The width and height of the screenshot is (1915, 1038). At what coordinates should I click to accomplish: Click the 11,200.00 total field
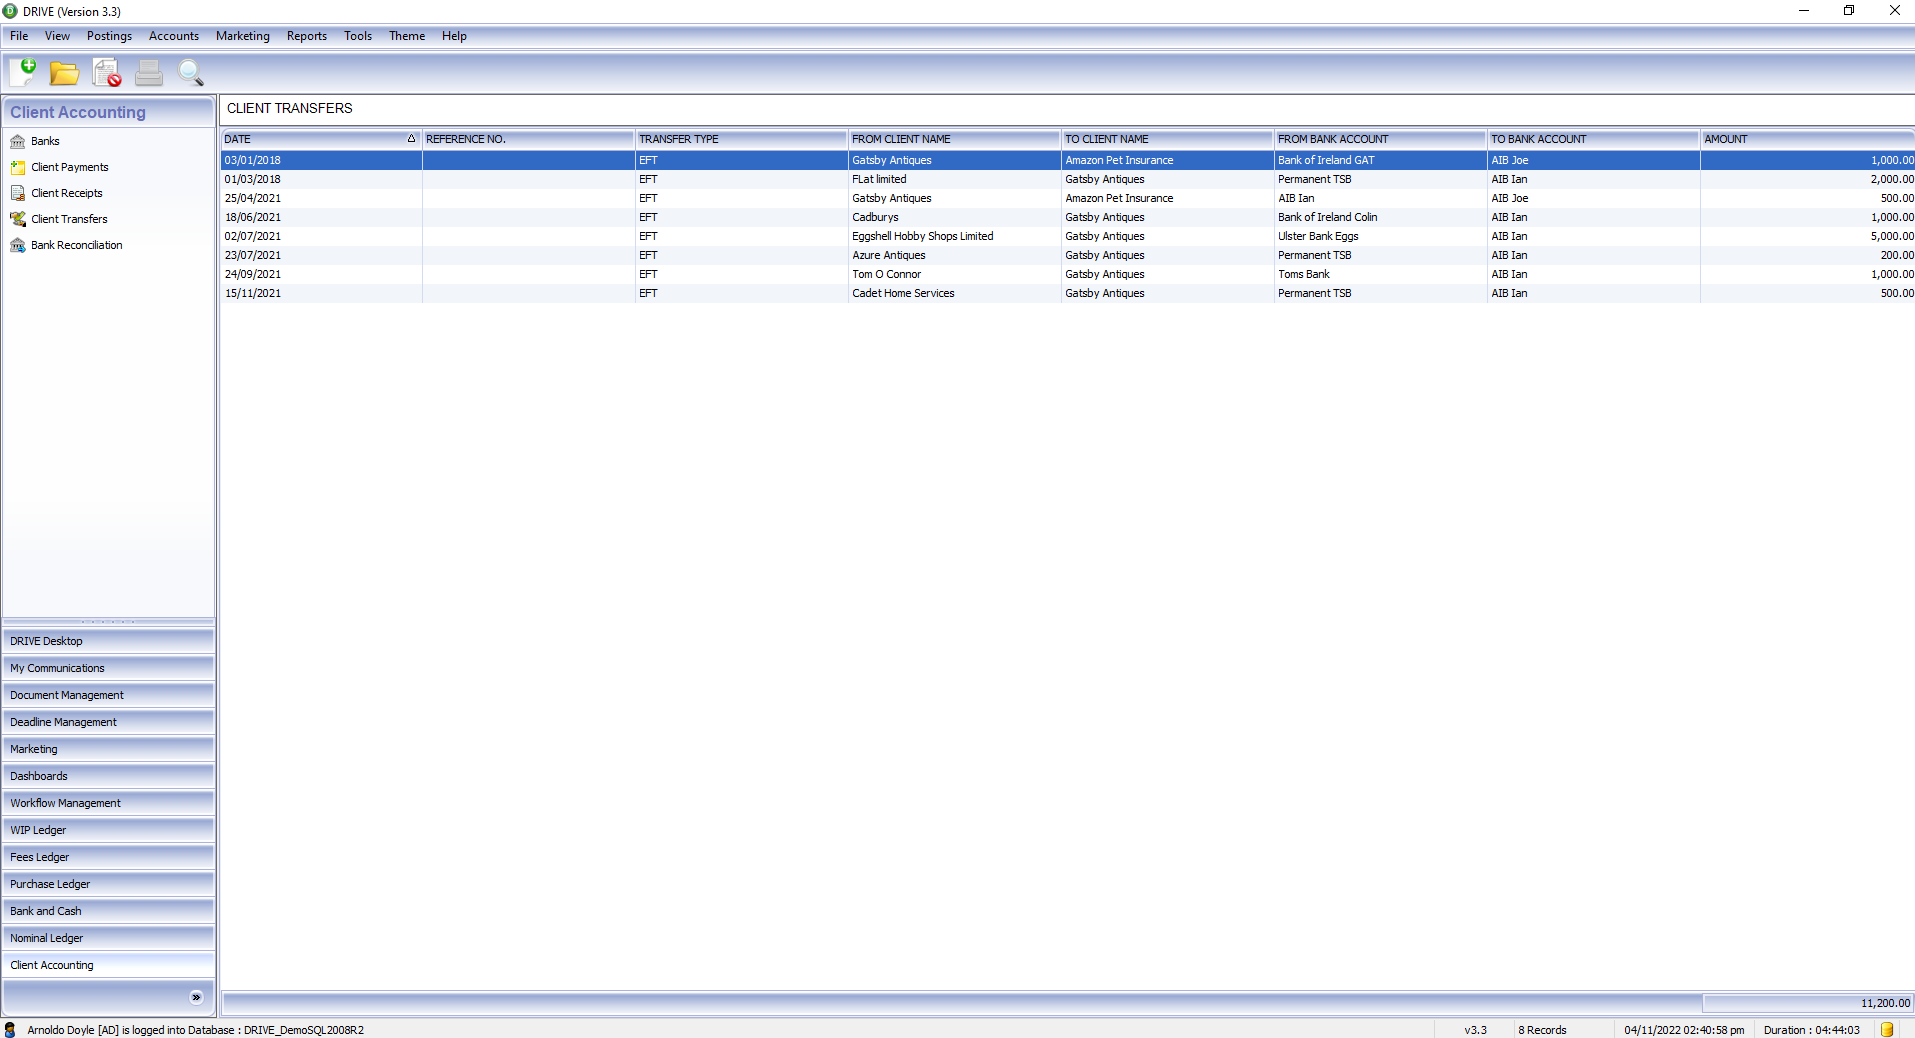click(1808, 1003)
